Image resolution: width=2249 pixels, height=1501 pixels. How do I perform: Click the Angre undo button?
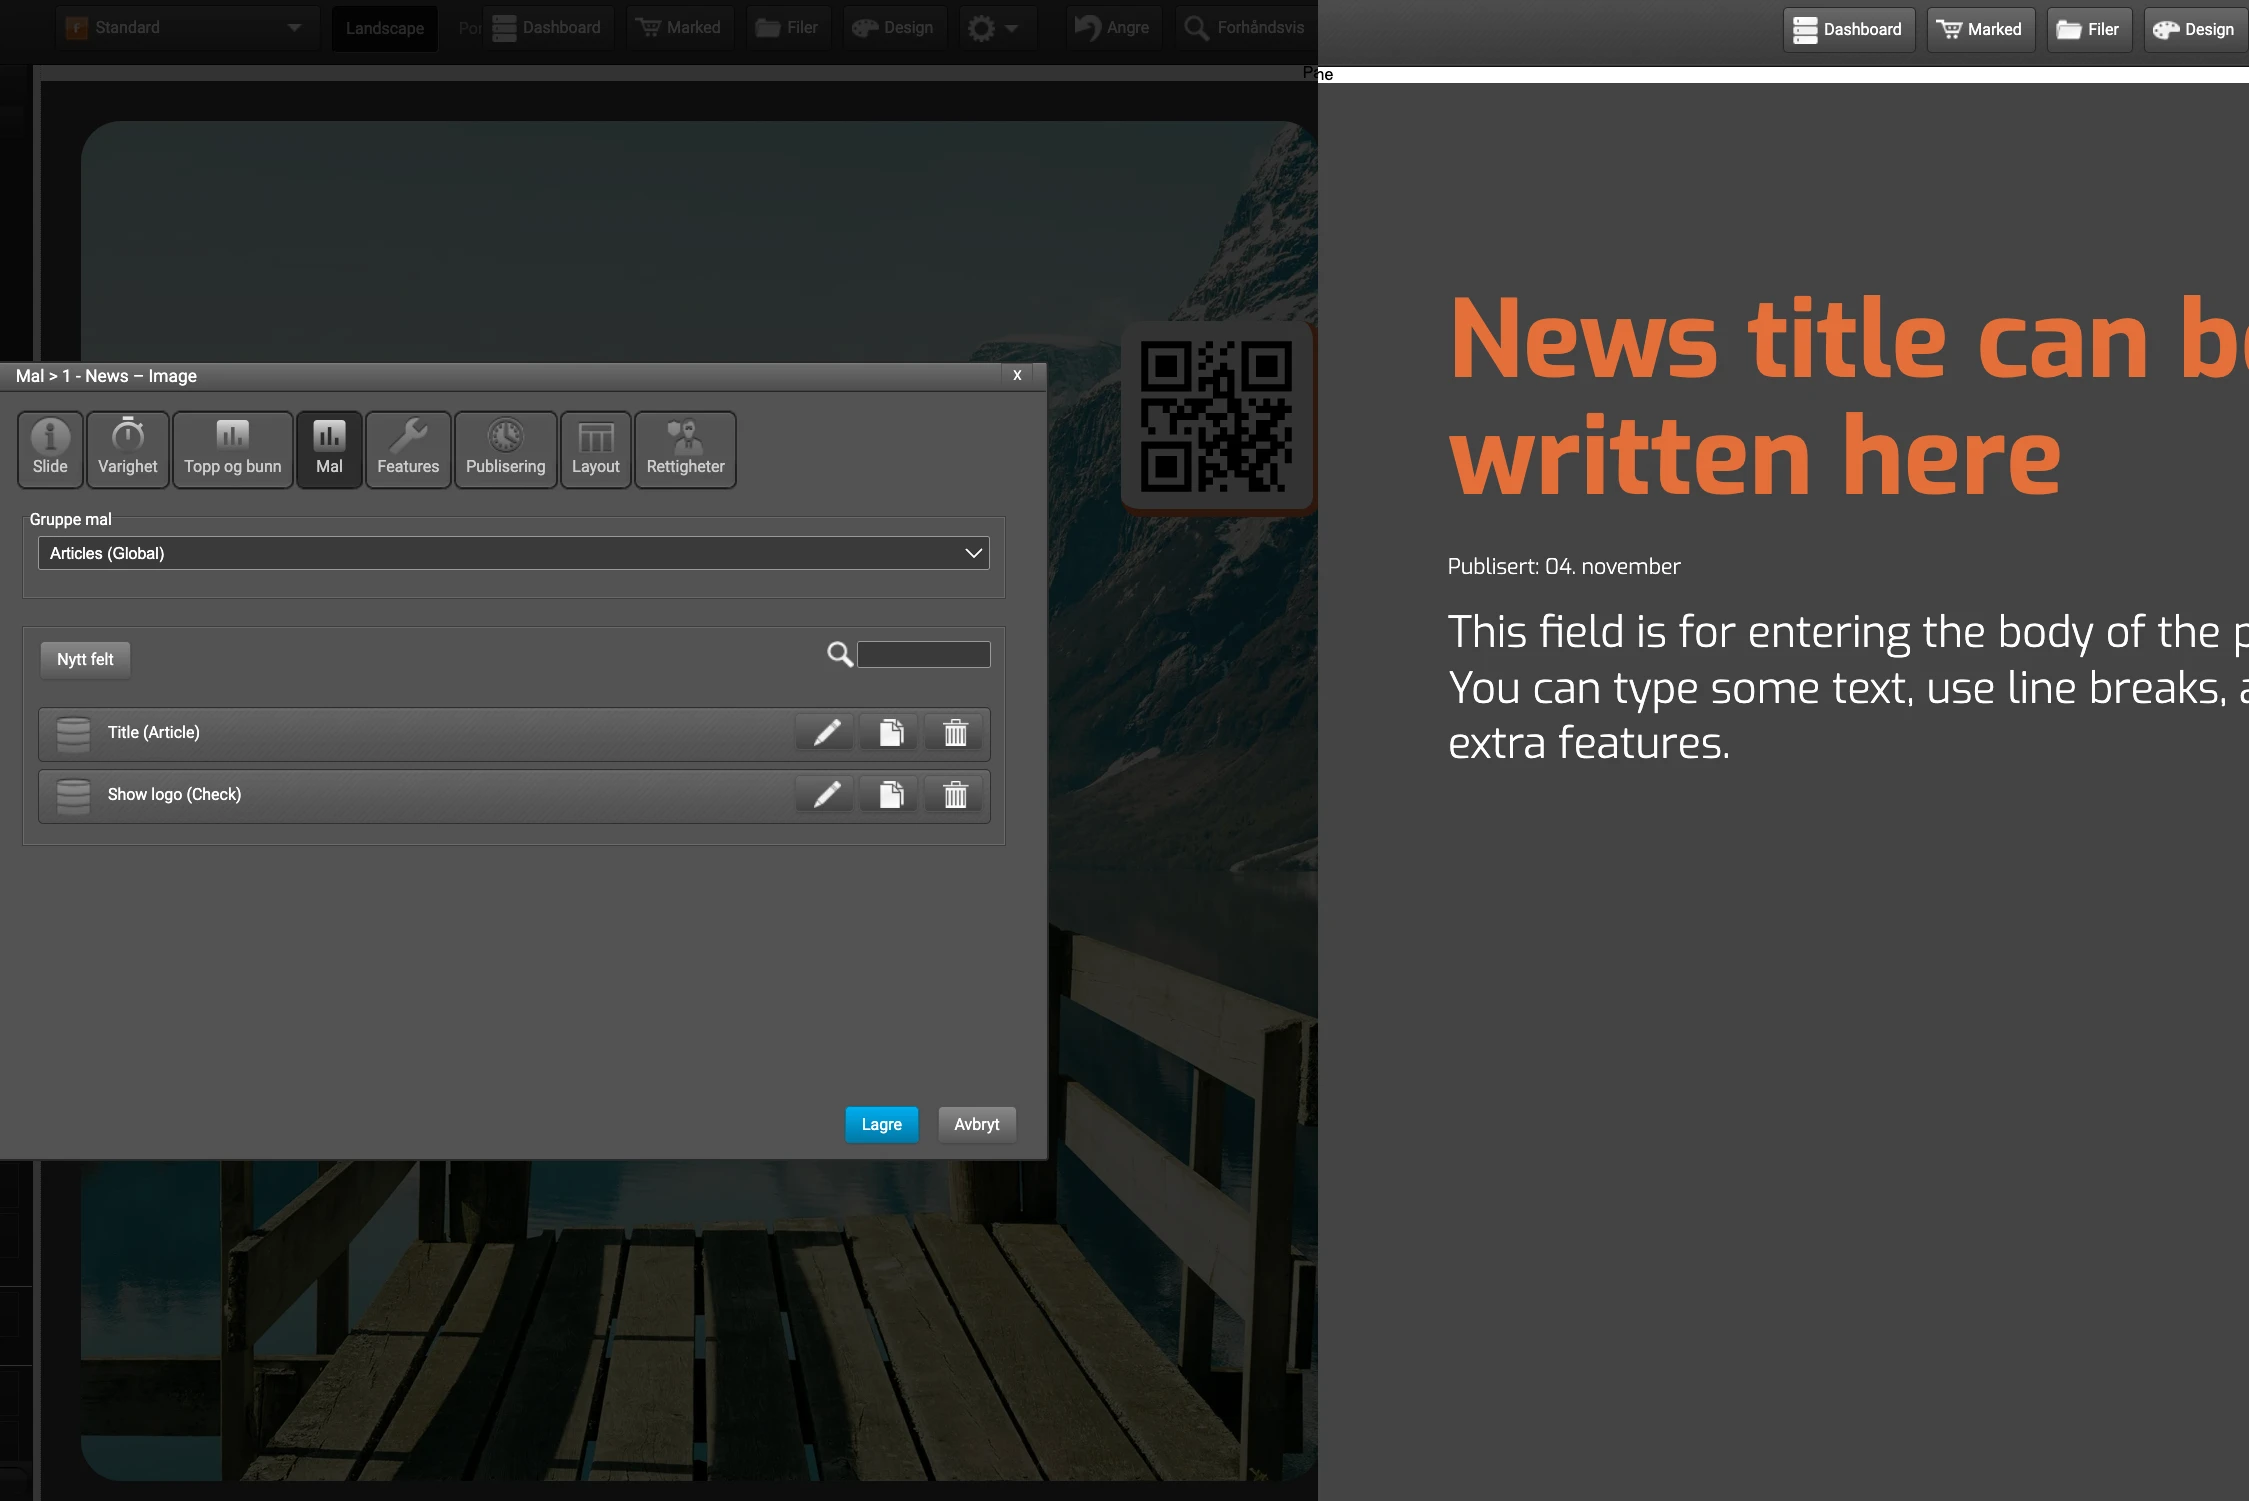1112,28
